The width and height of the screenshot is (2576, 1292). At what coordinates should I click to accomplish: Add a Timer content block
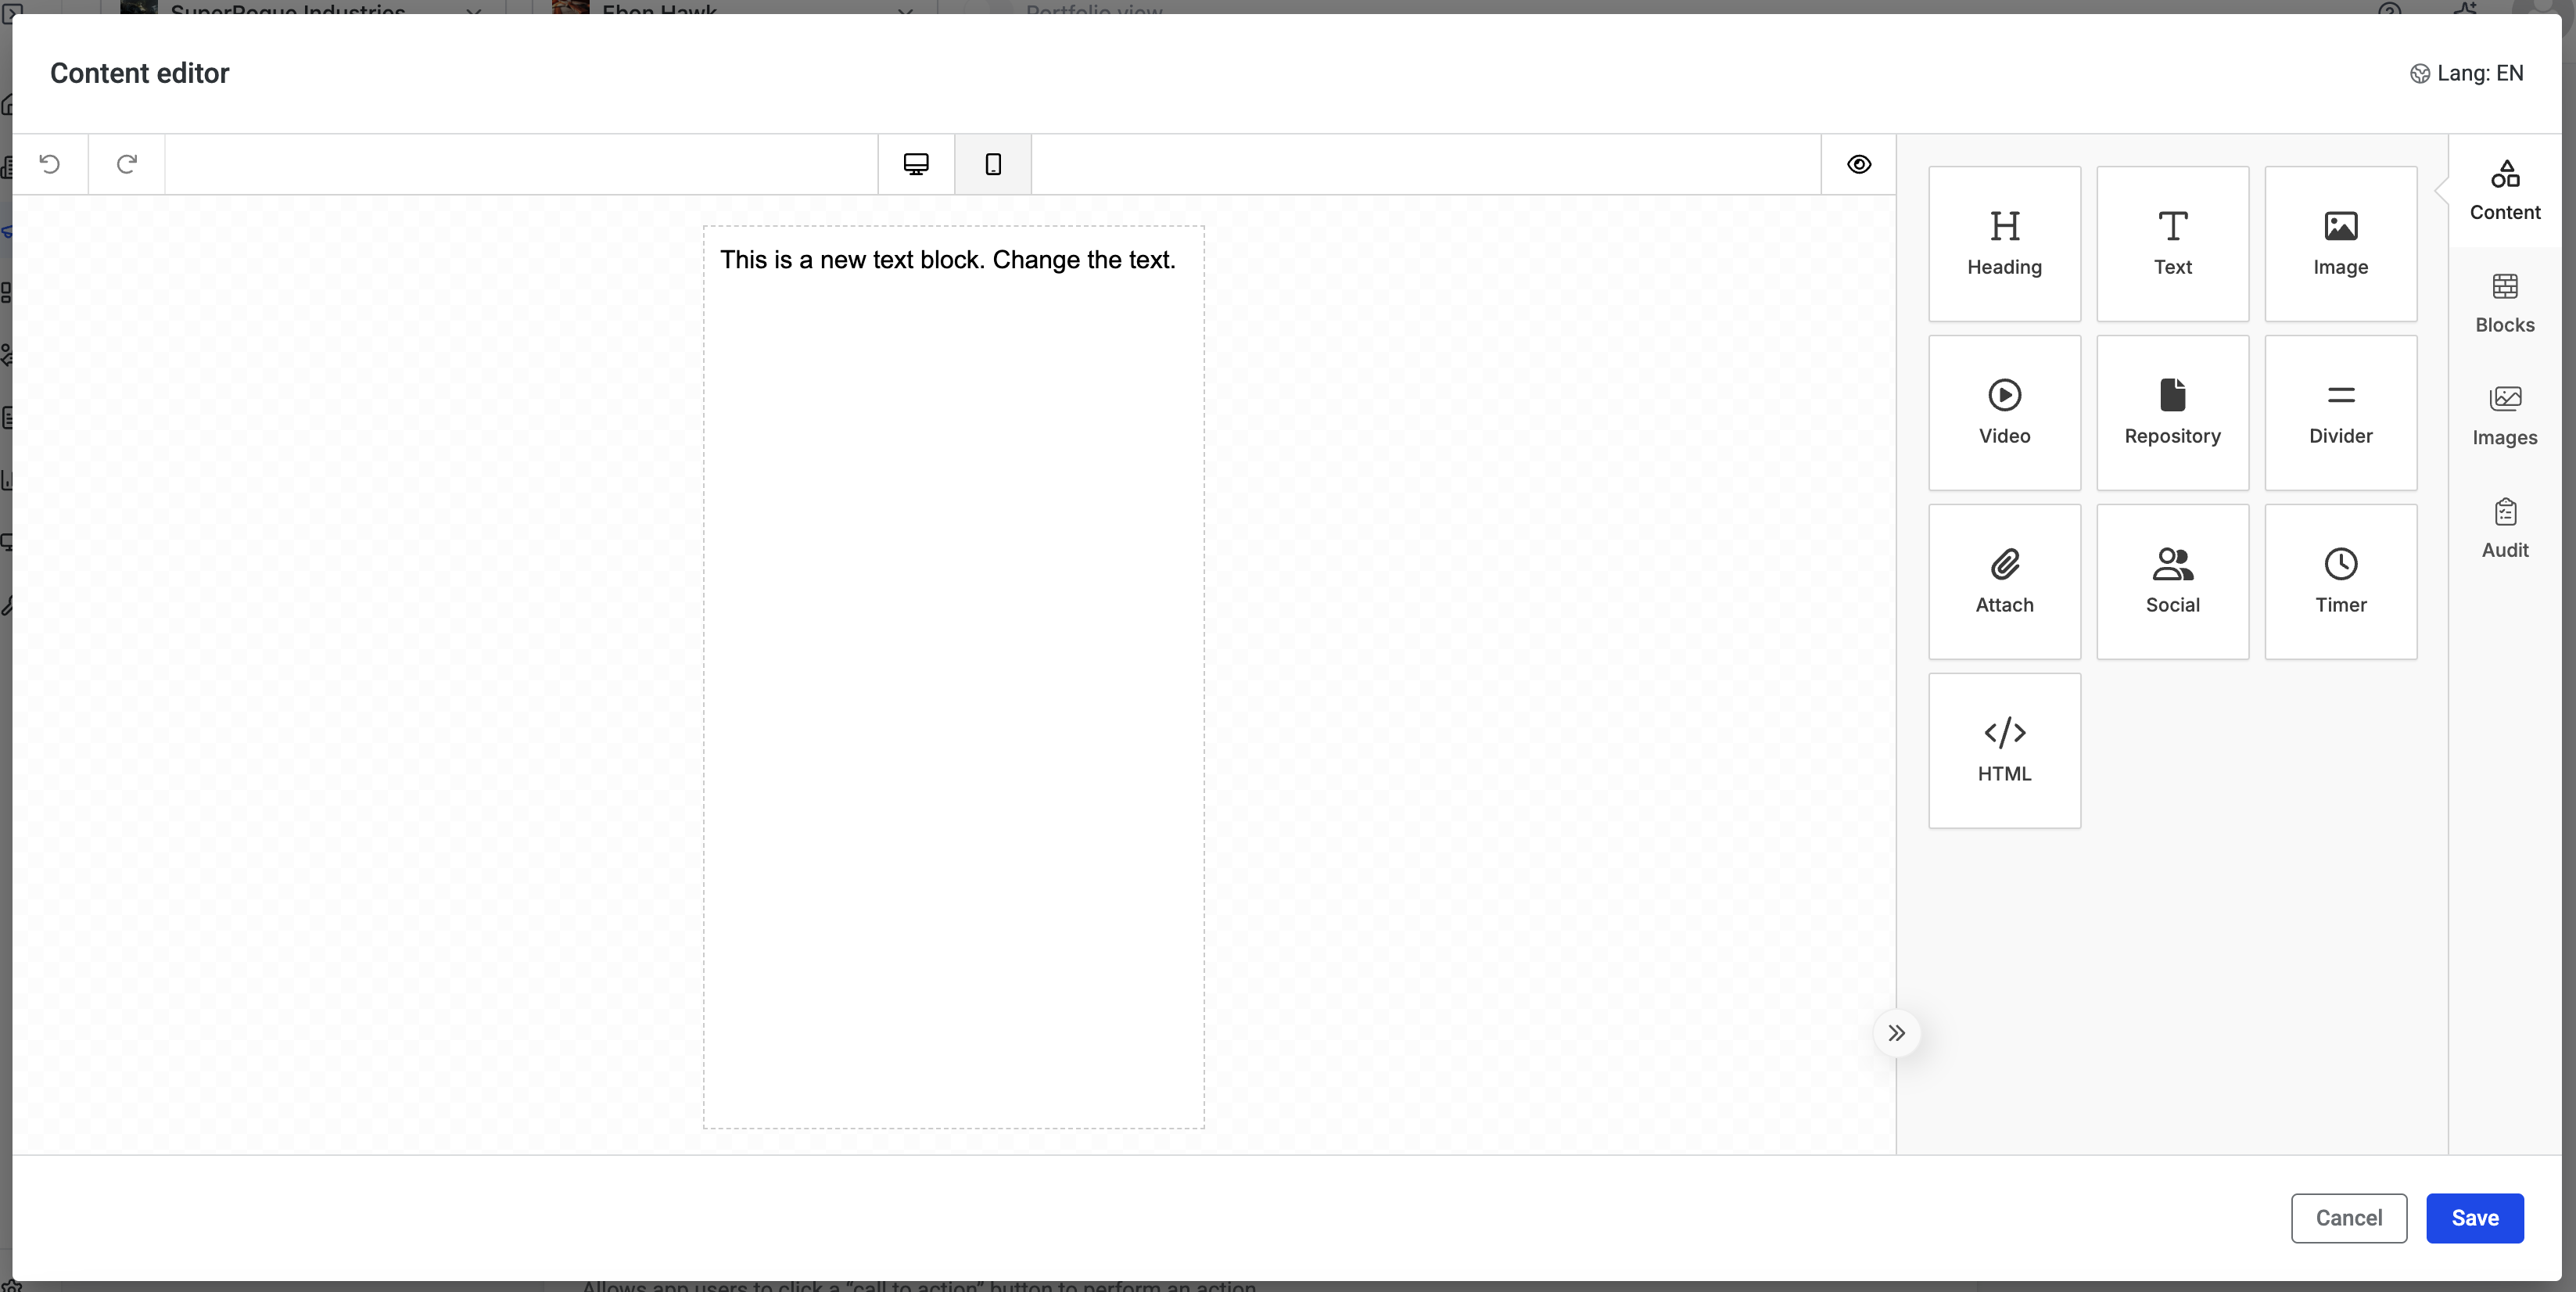2340,582
